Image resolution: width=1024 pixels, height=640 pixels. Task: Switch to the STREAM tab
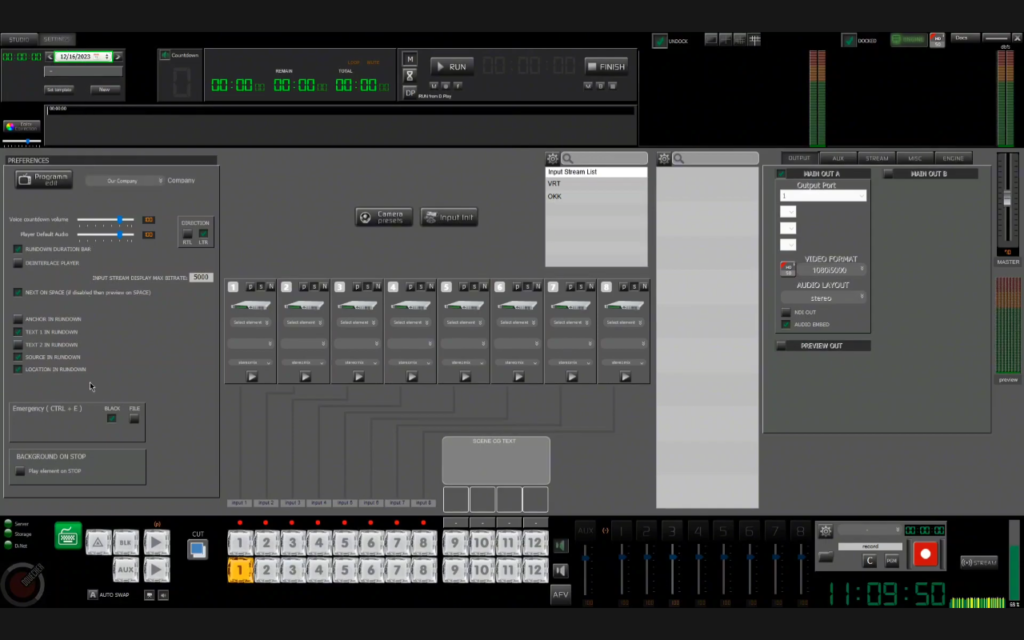[876, 158]
